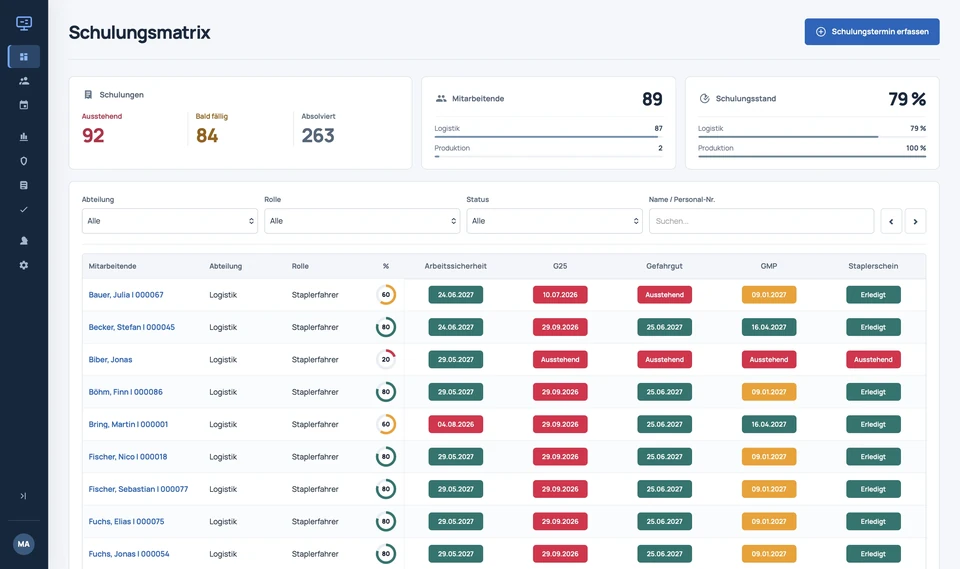Click the Arbeitssicherheit column header

(456, 266)
